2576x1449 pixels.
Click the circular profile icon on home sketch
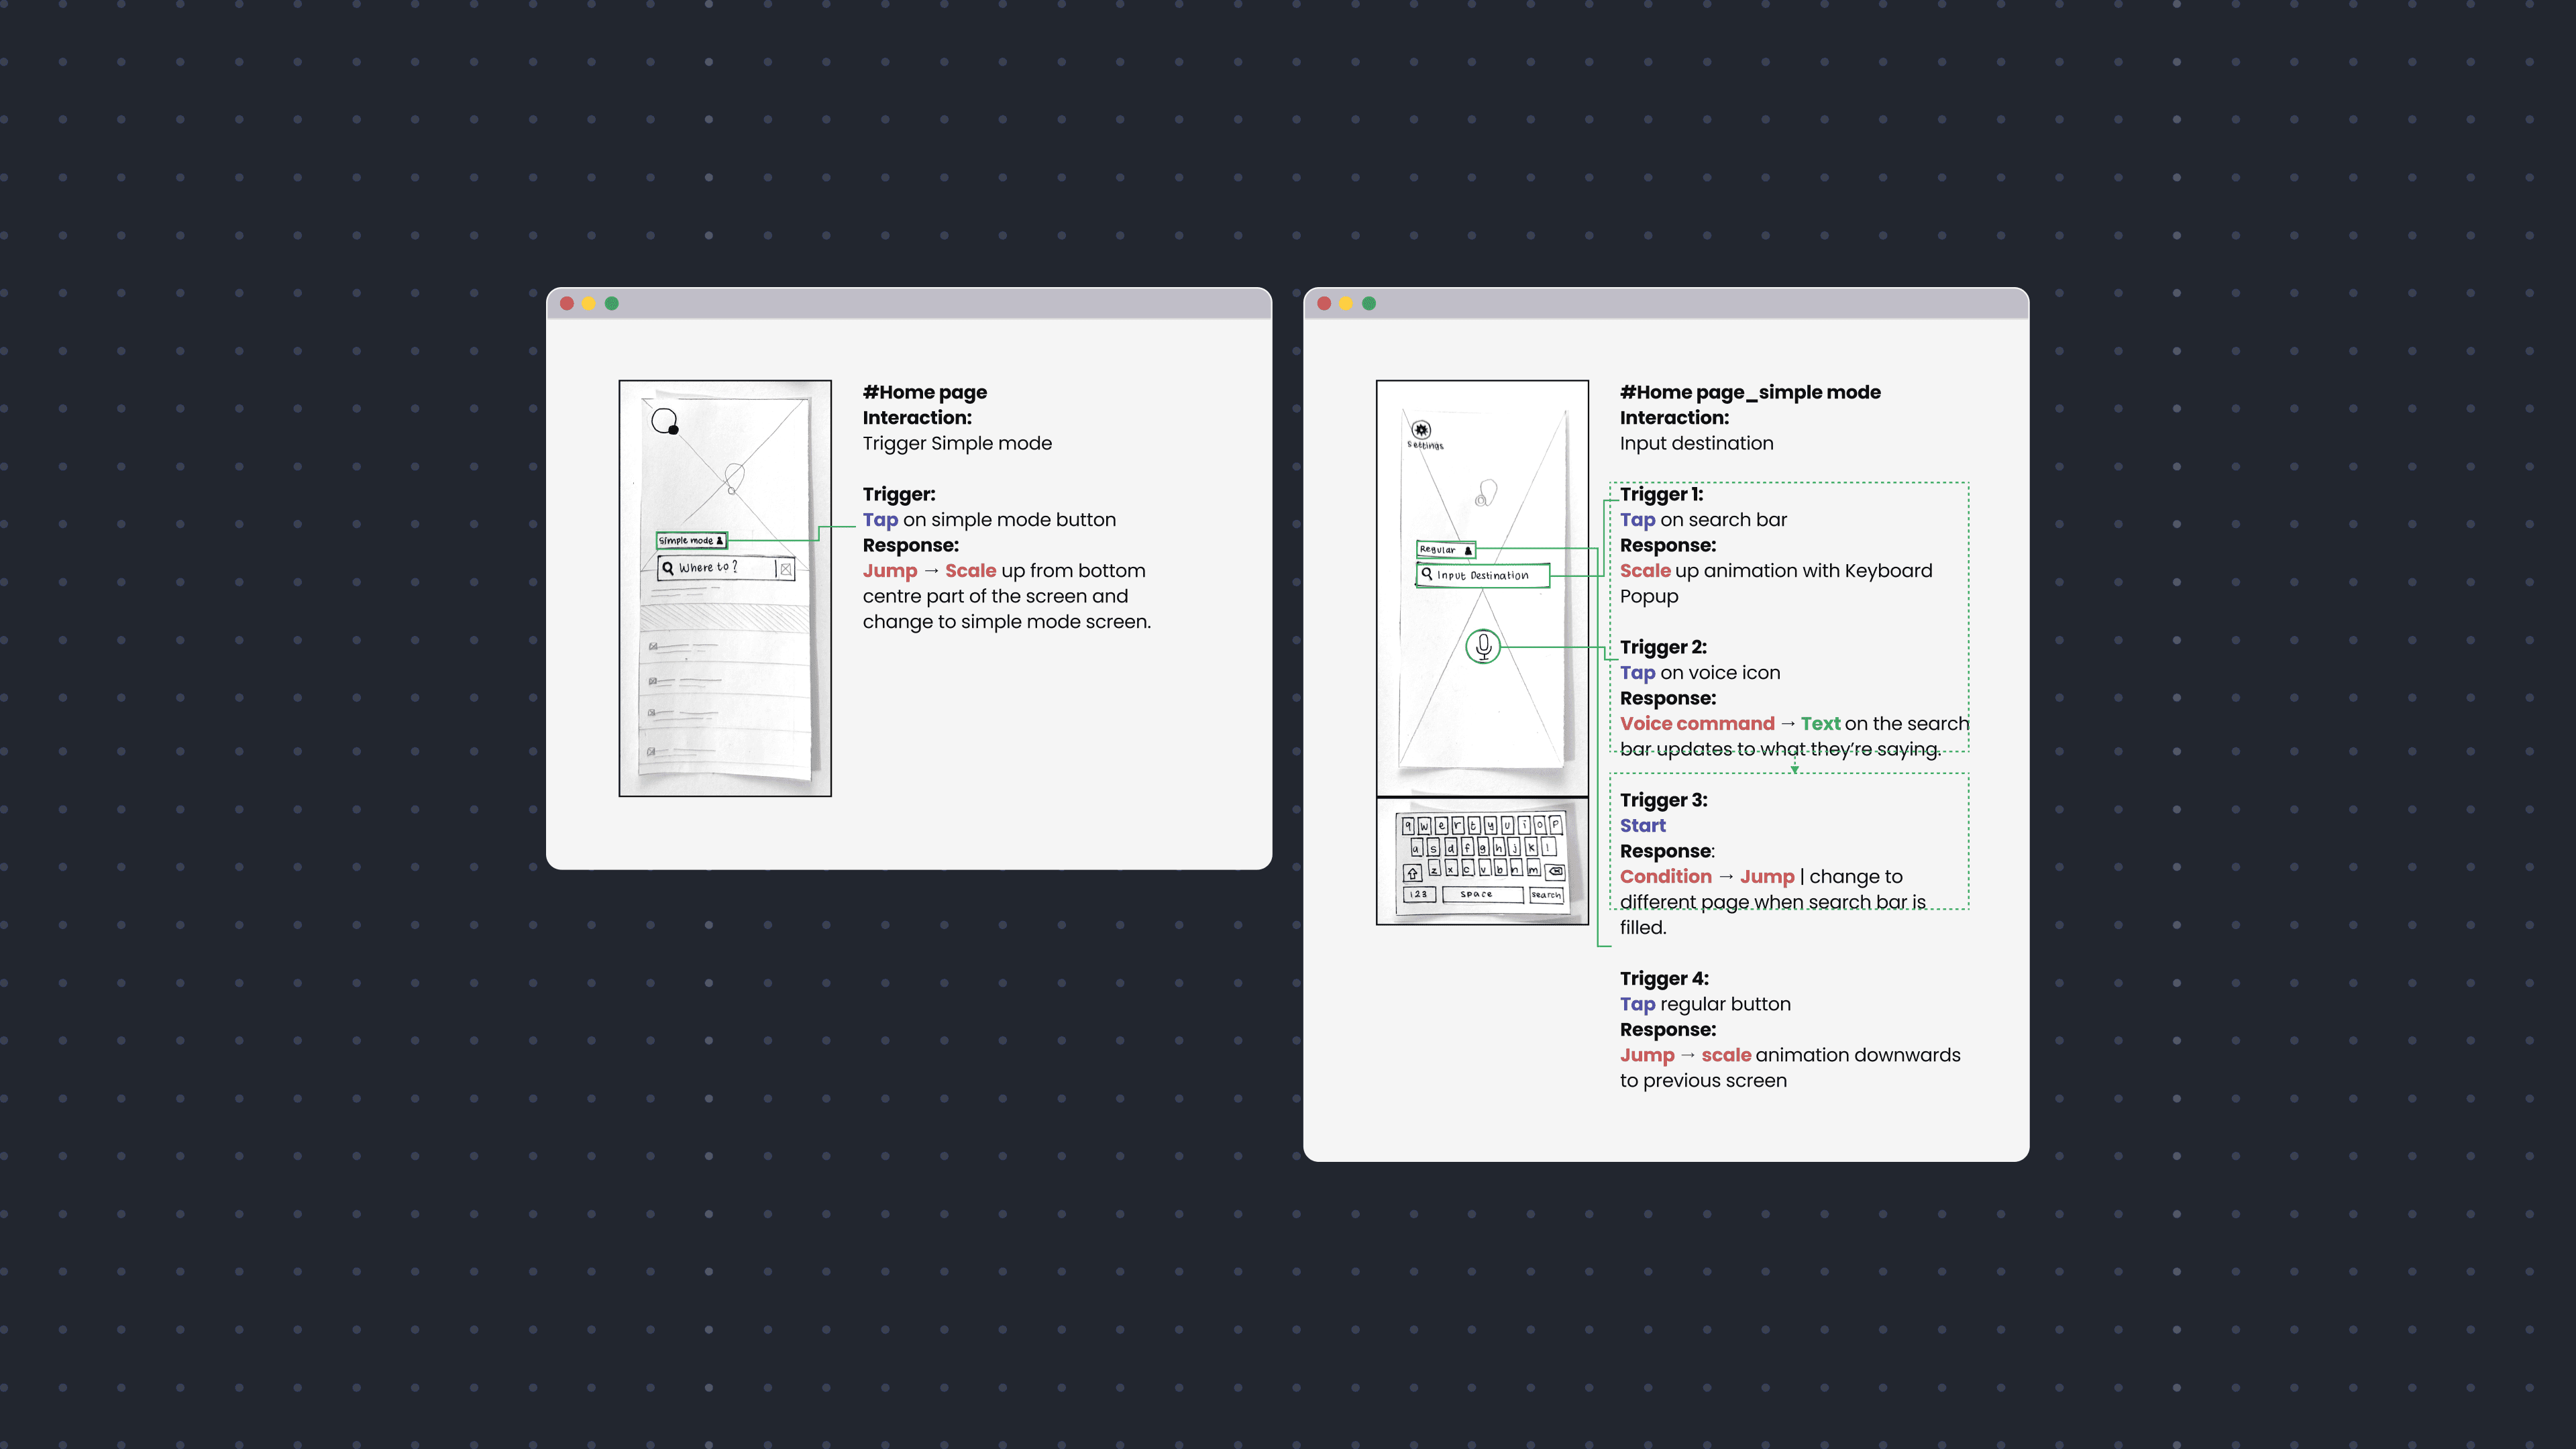(x=664, y=421)
